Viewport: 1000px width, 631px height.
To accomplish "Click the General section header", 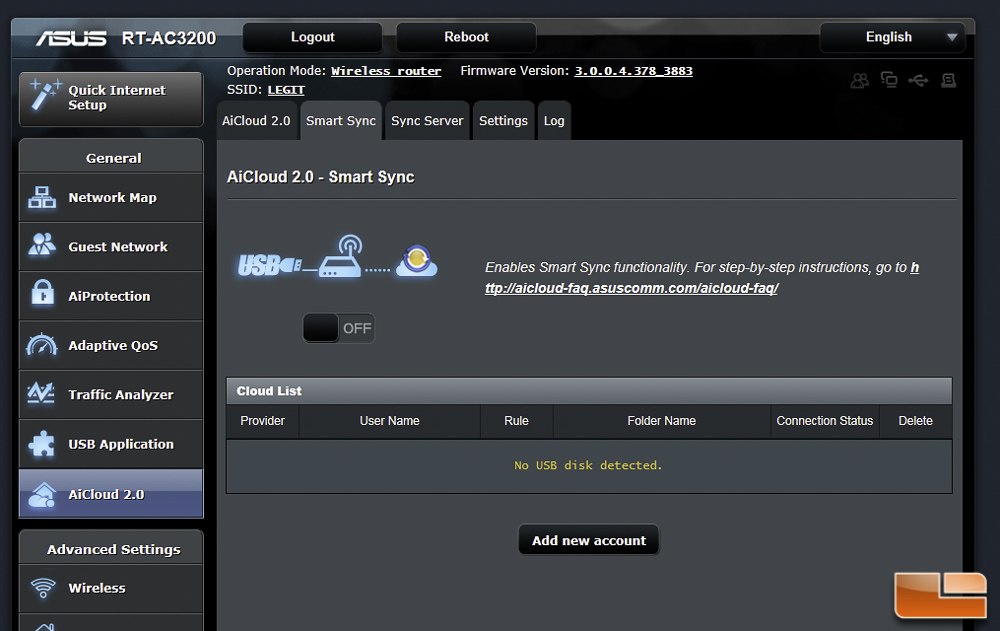I will click(114, 158).
